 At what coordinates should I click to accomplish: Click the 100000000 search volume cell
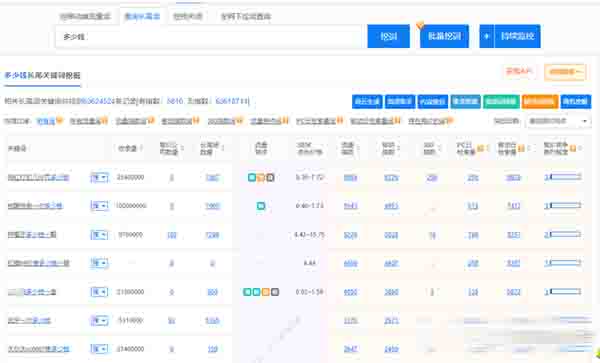(x=131, y=206)
